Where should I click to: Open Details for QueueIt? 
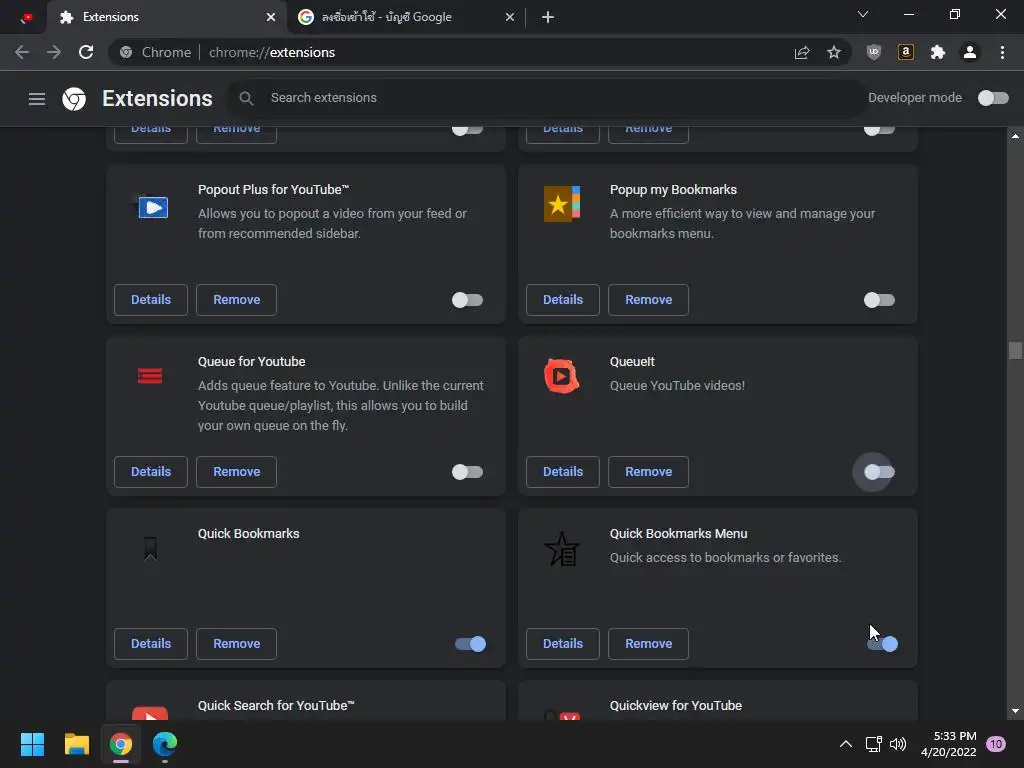coord(563,472)
